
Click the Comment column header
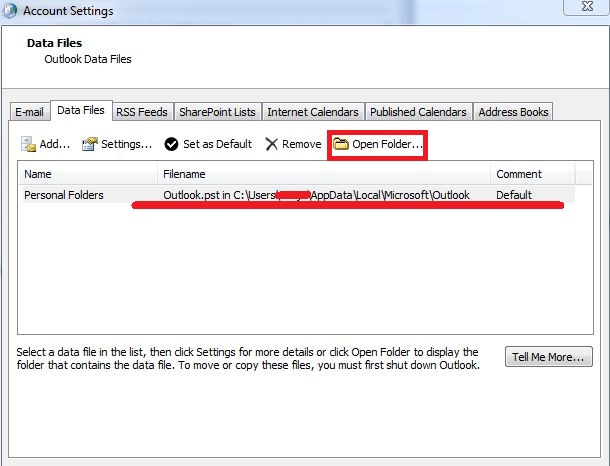(532, 174)
